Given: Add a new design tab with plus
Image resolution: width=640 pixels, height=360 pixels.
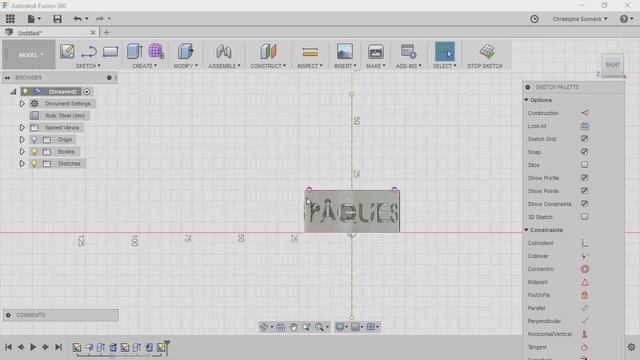Looking at the screenshot, I should (x=106, y=33).
